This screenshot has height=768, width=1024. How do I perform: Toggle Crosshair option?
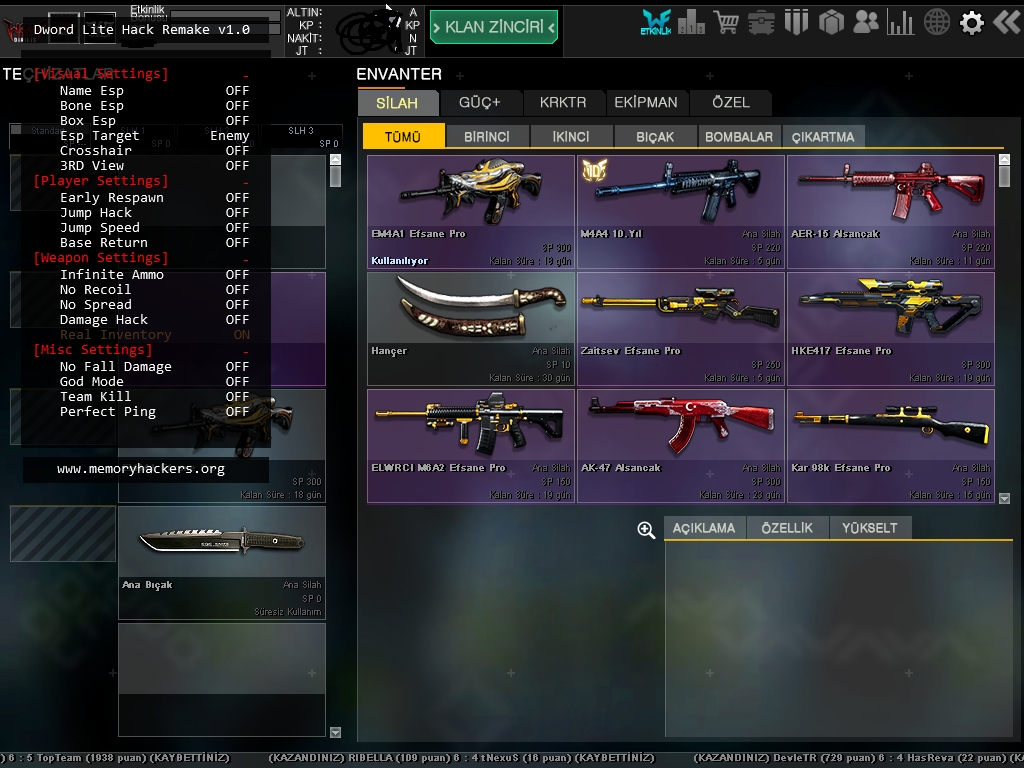(154, 151)
